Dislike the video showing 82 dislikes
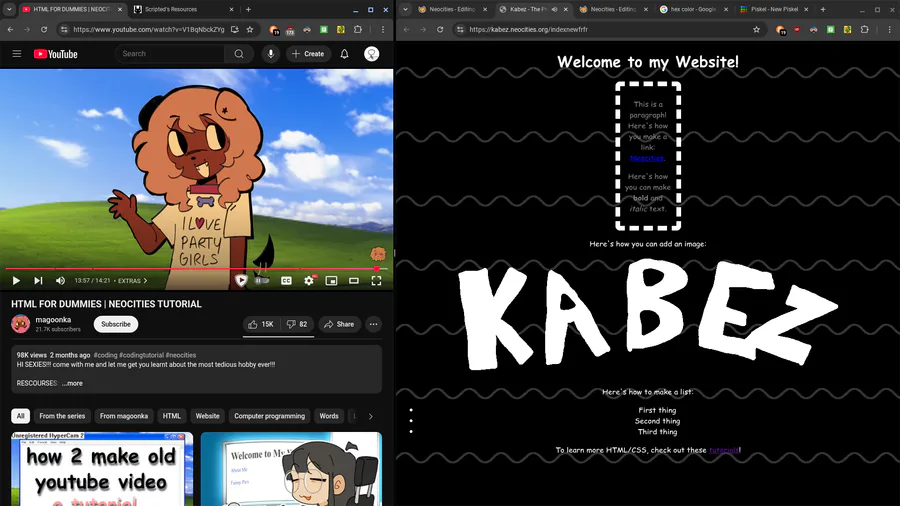The image size is (900, 506). click(297, 324)
